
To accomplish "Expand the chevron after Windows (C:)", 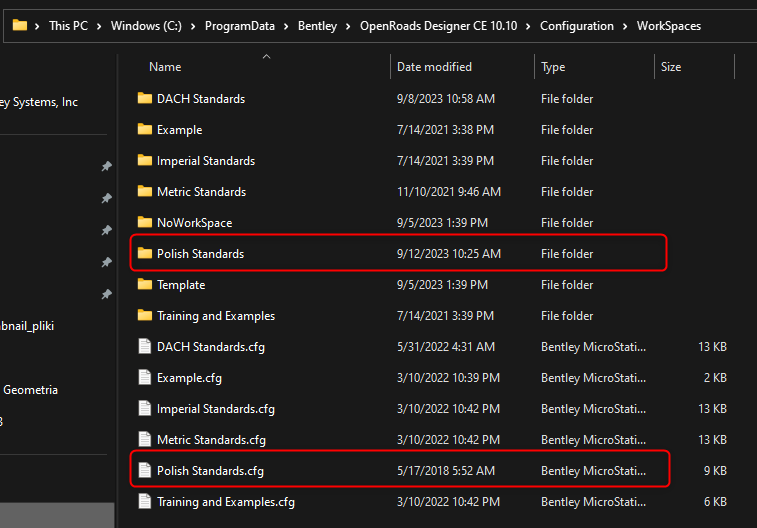I will [193, 27].
